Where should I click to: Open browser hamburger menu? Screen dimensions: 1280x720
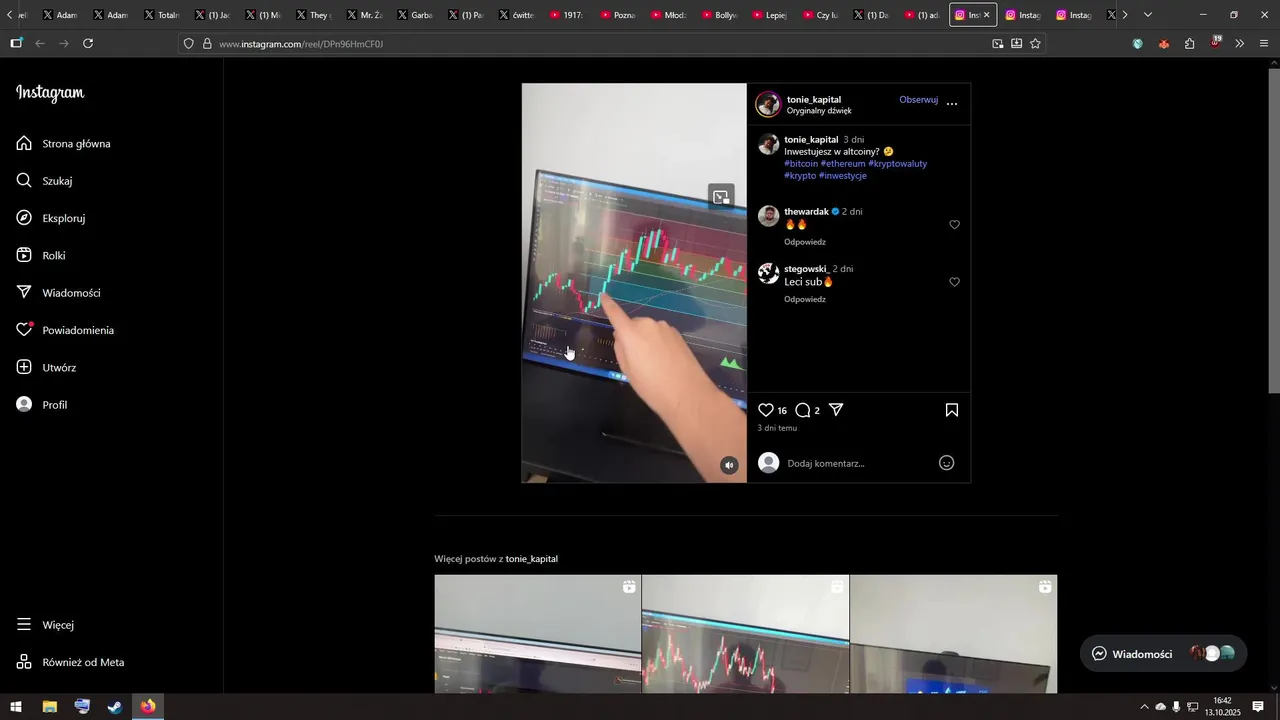[1264, 44]
